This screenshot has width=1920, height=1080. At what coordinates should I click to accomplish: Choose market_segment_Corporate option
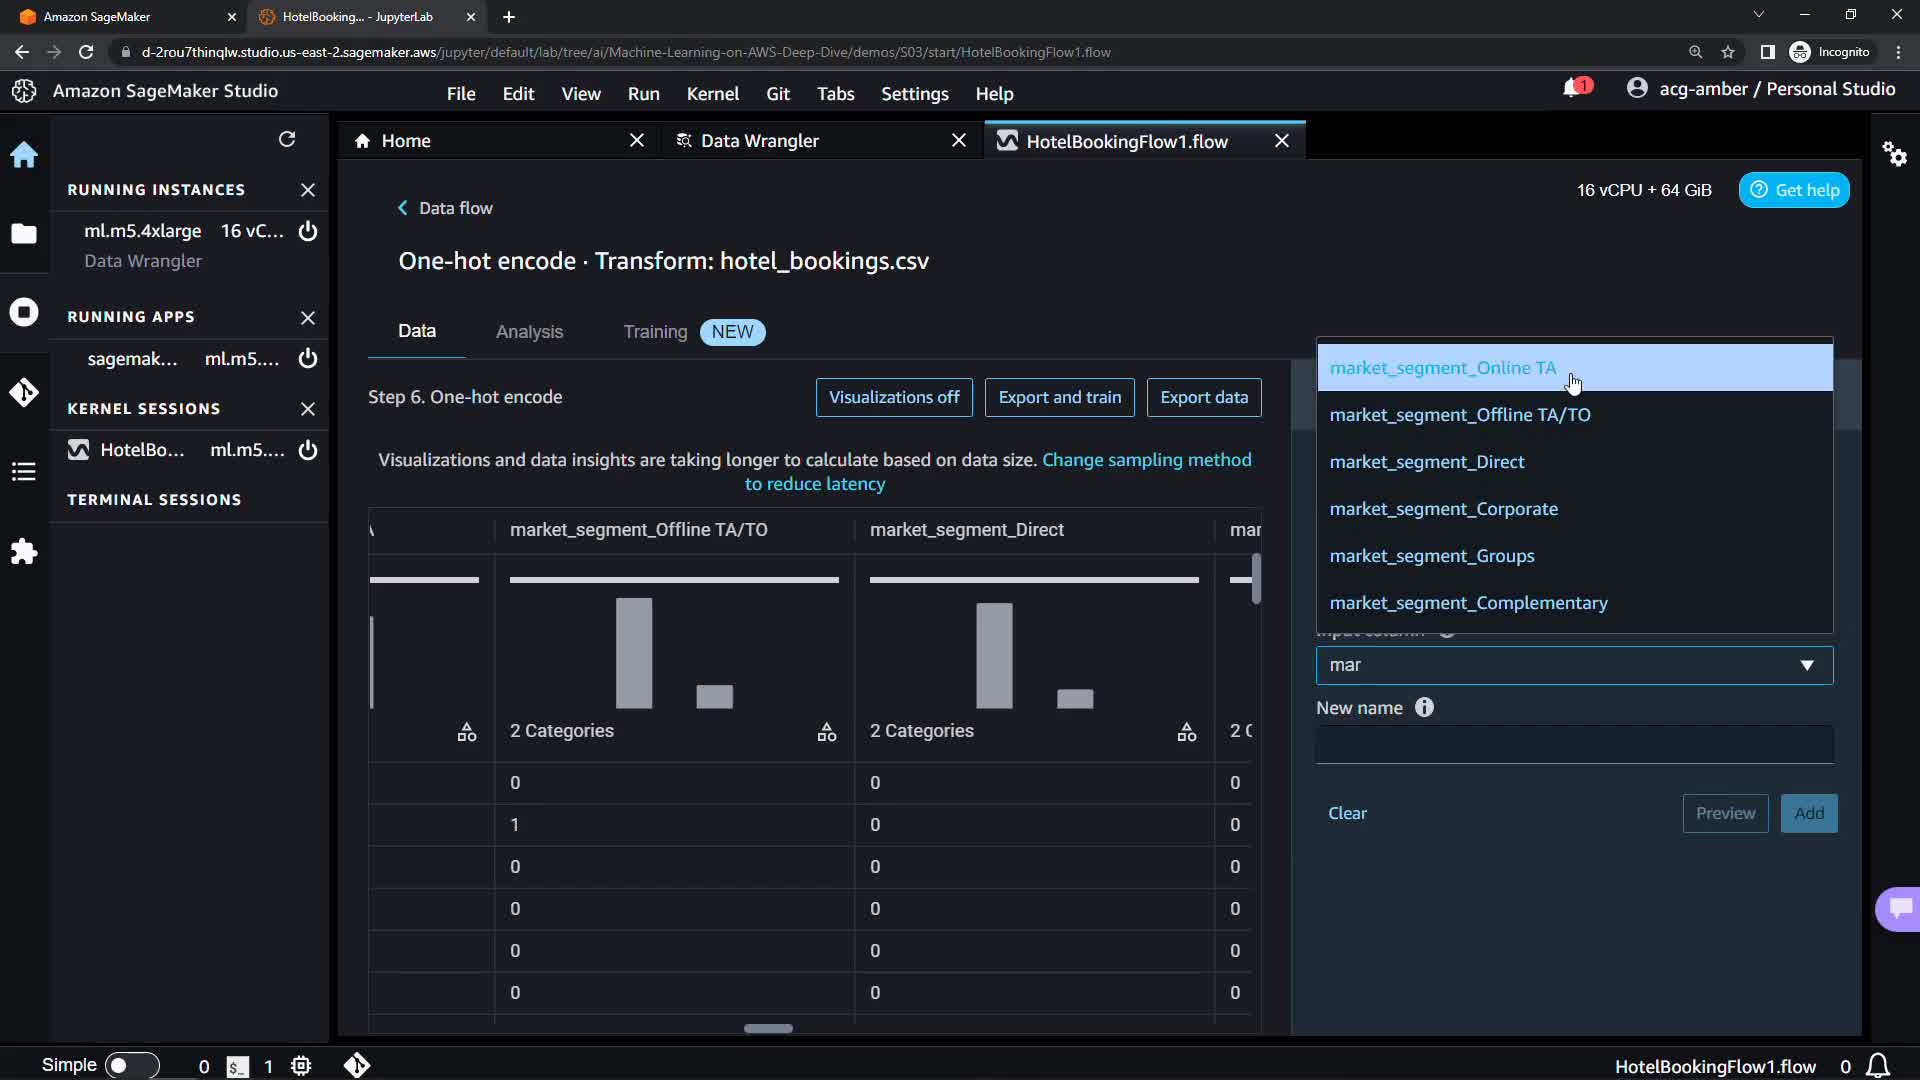[x=1443, y=509]
